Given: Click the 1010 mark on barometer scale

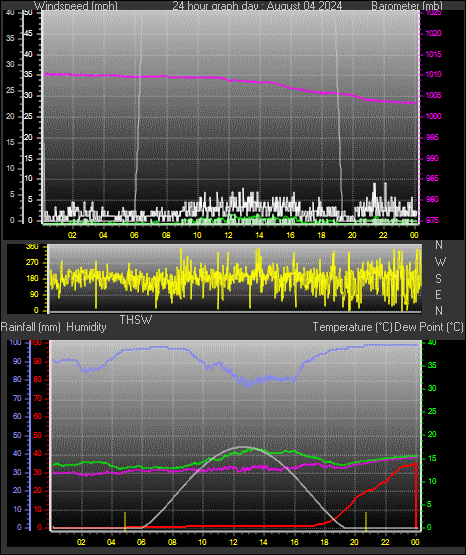Looking at the screenshot, I should [x=433, y=75].
